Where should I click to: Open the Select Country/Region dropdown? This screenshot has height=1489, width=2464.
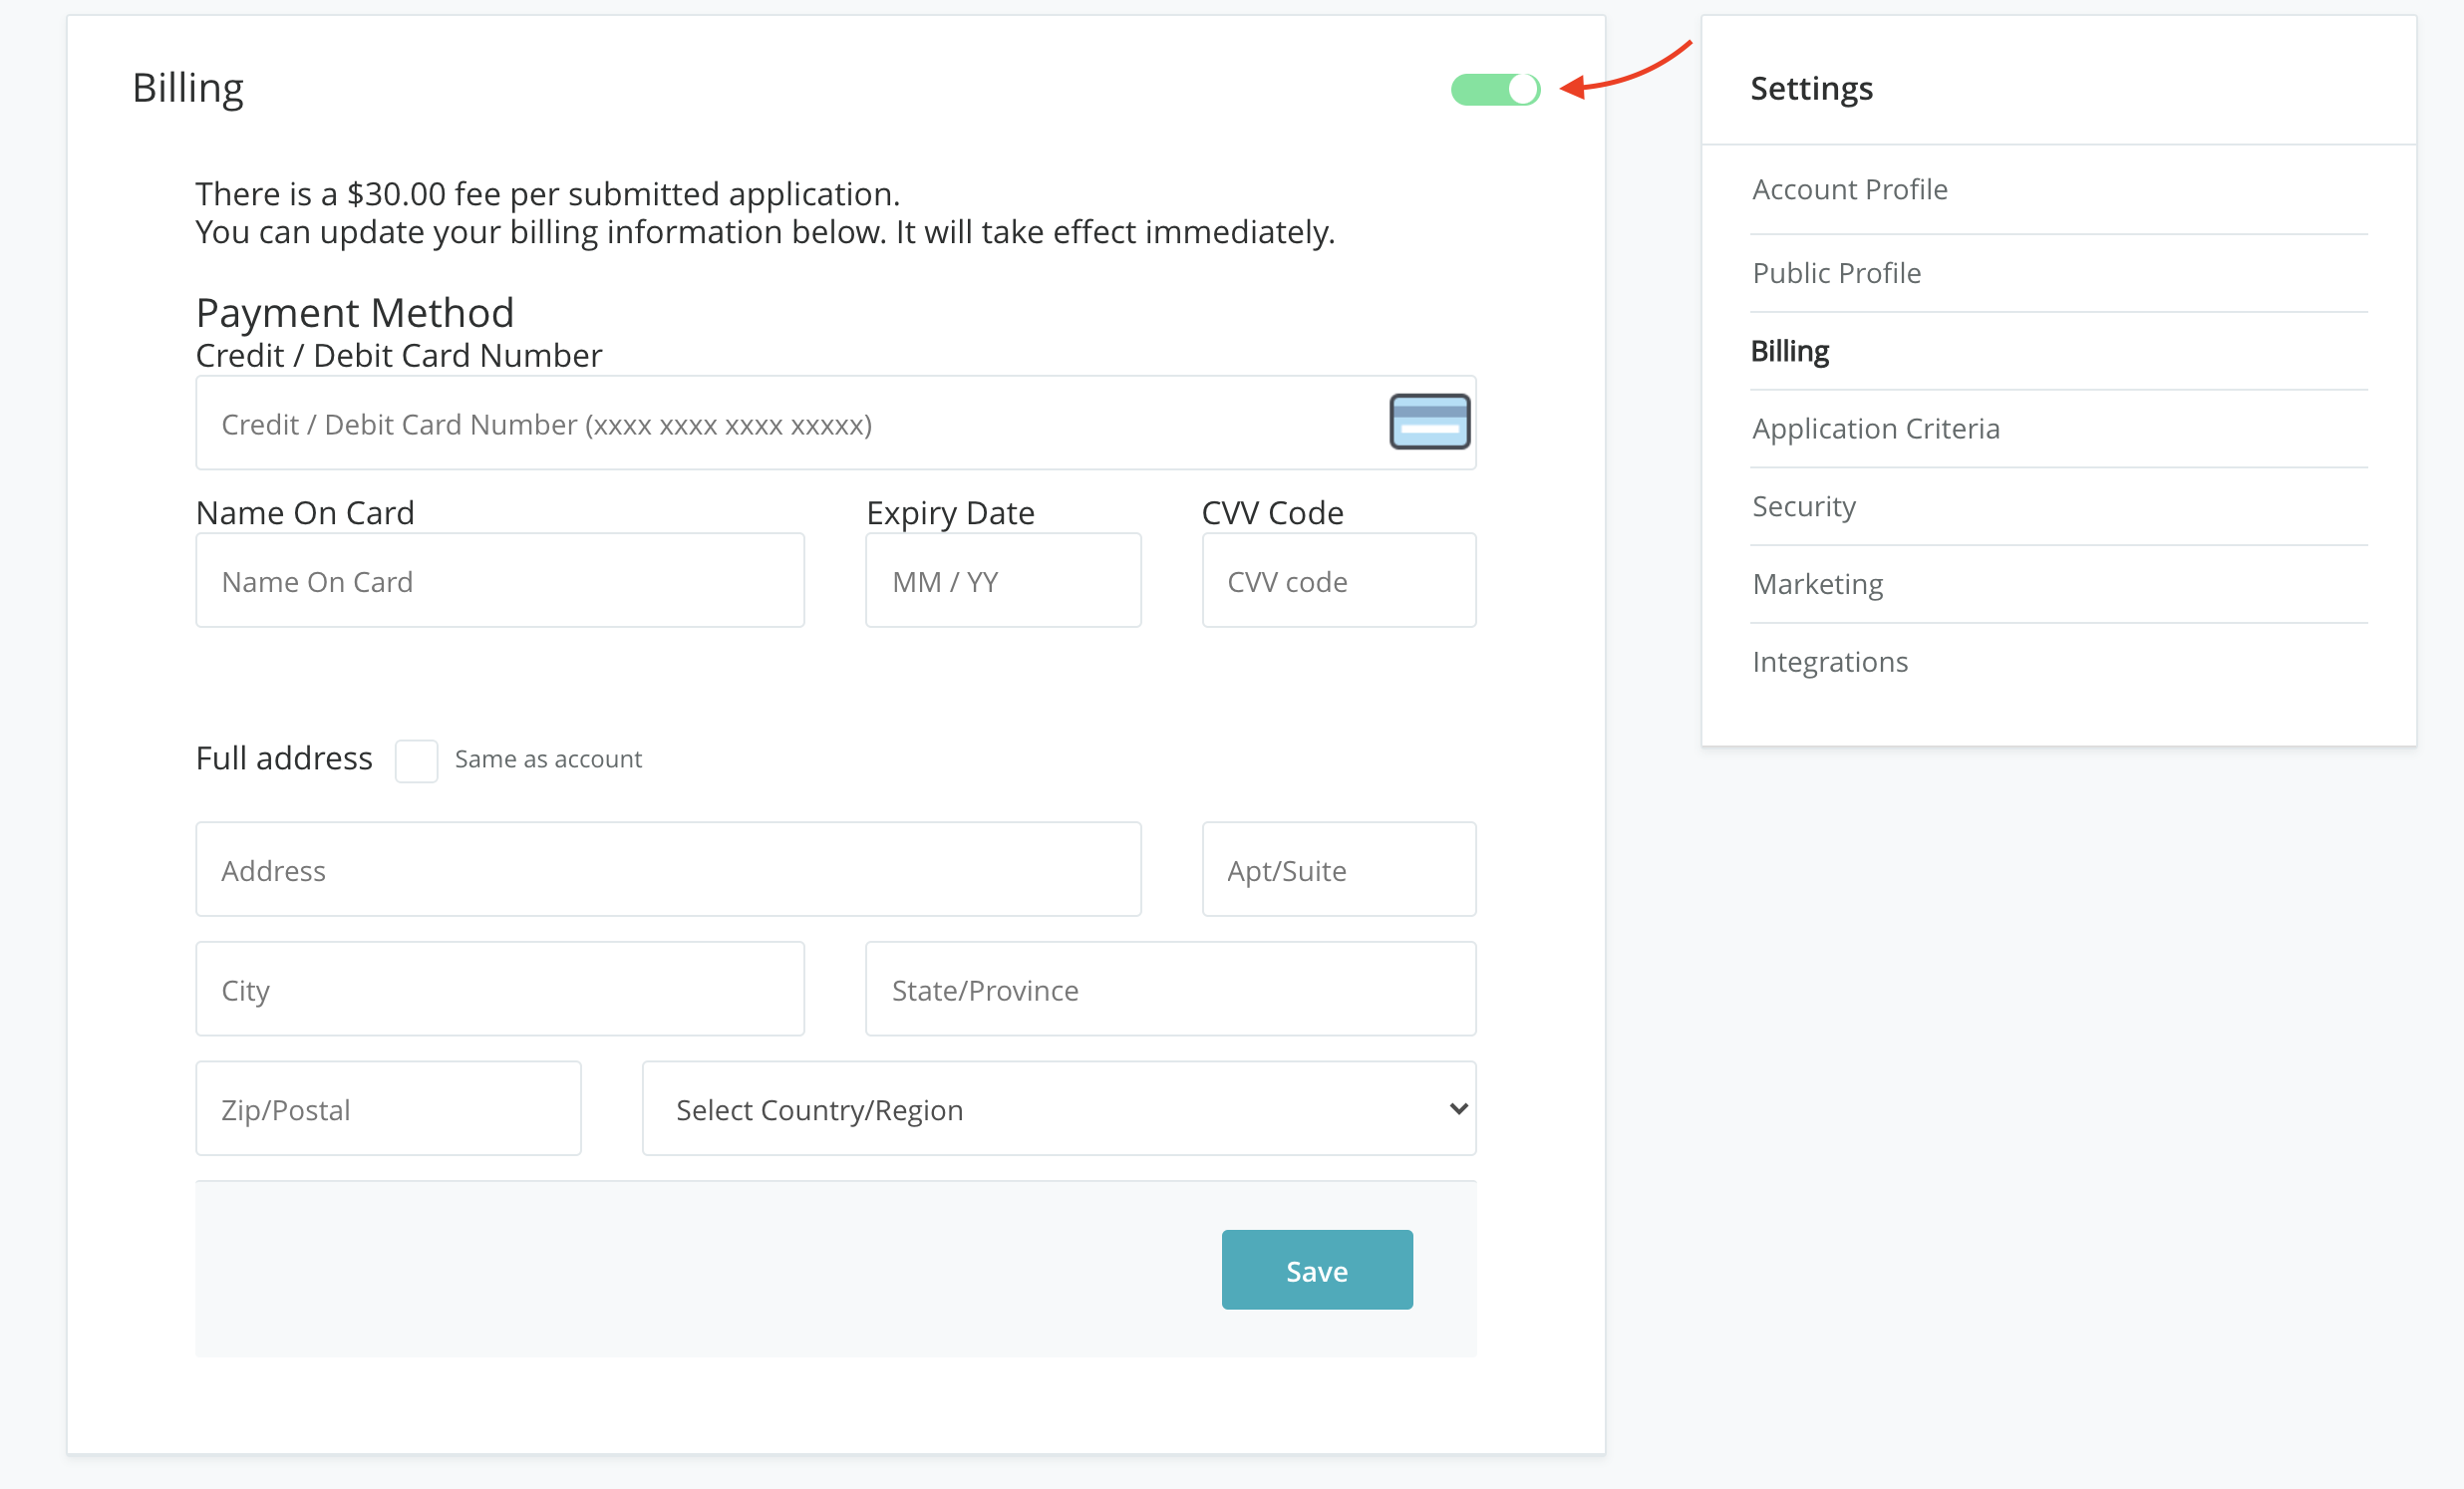click(1058, 1109)
